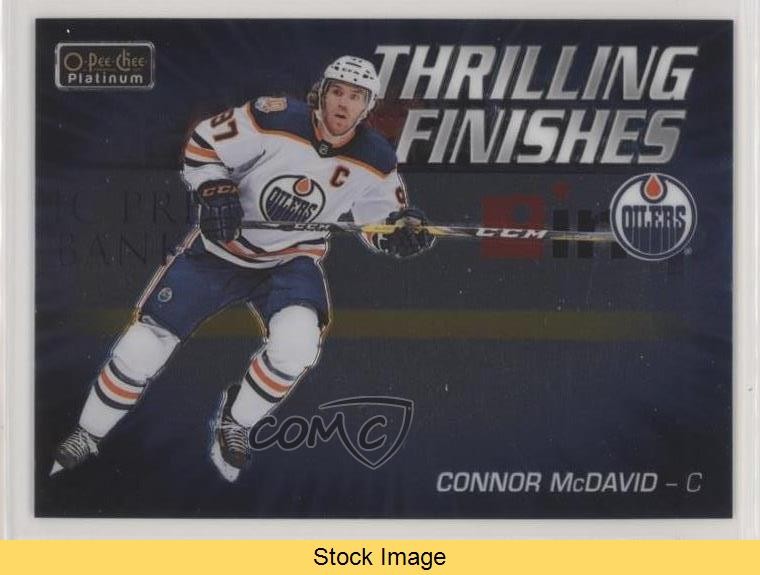Click the round Oilers team logo on right
Screen dimensions: 760x575
coord(653,216)
